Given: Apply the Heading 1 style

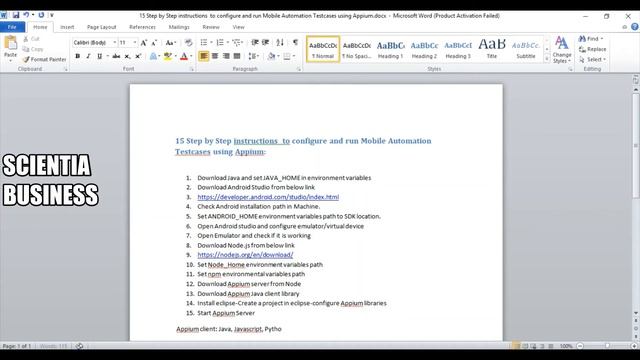Looking at the screenshot, I should coord(390,49).
